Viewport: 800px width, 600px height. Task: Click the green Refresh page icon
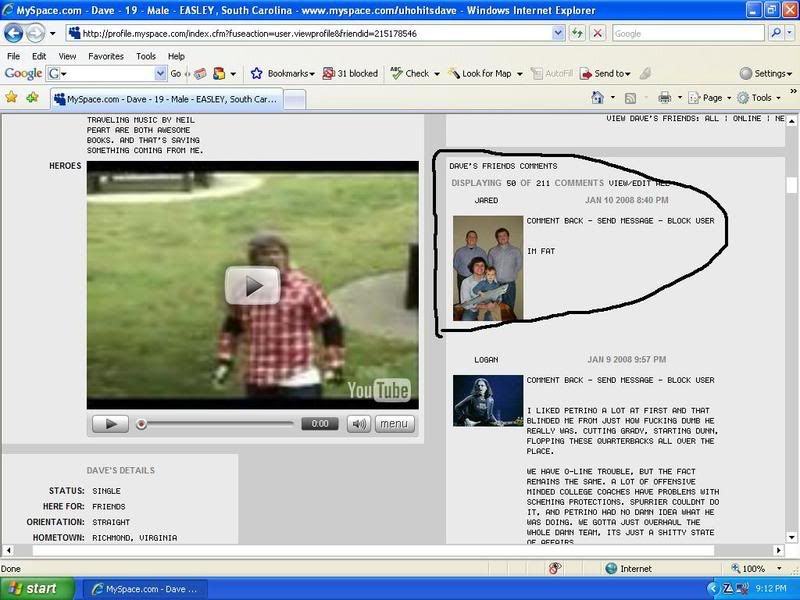click(x=577, y=34)
